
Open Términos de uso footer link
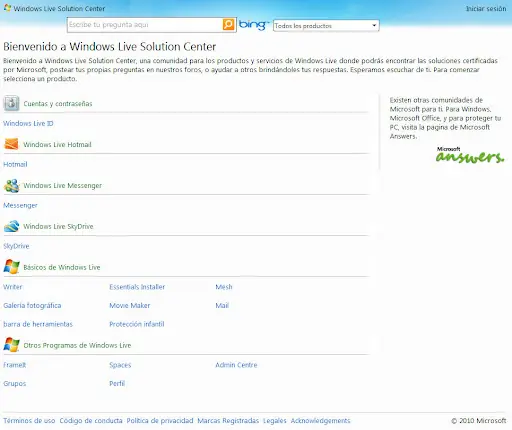29,421
